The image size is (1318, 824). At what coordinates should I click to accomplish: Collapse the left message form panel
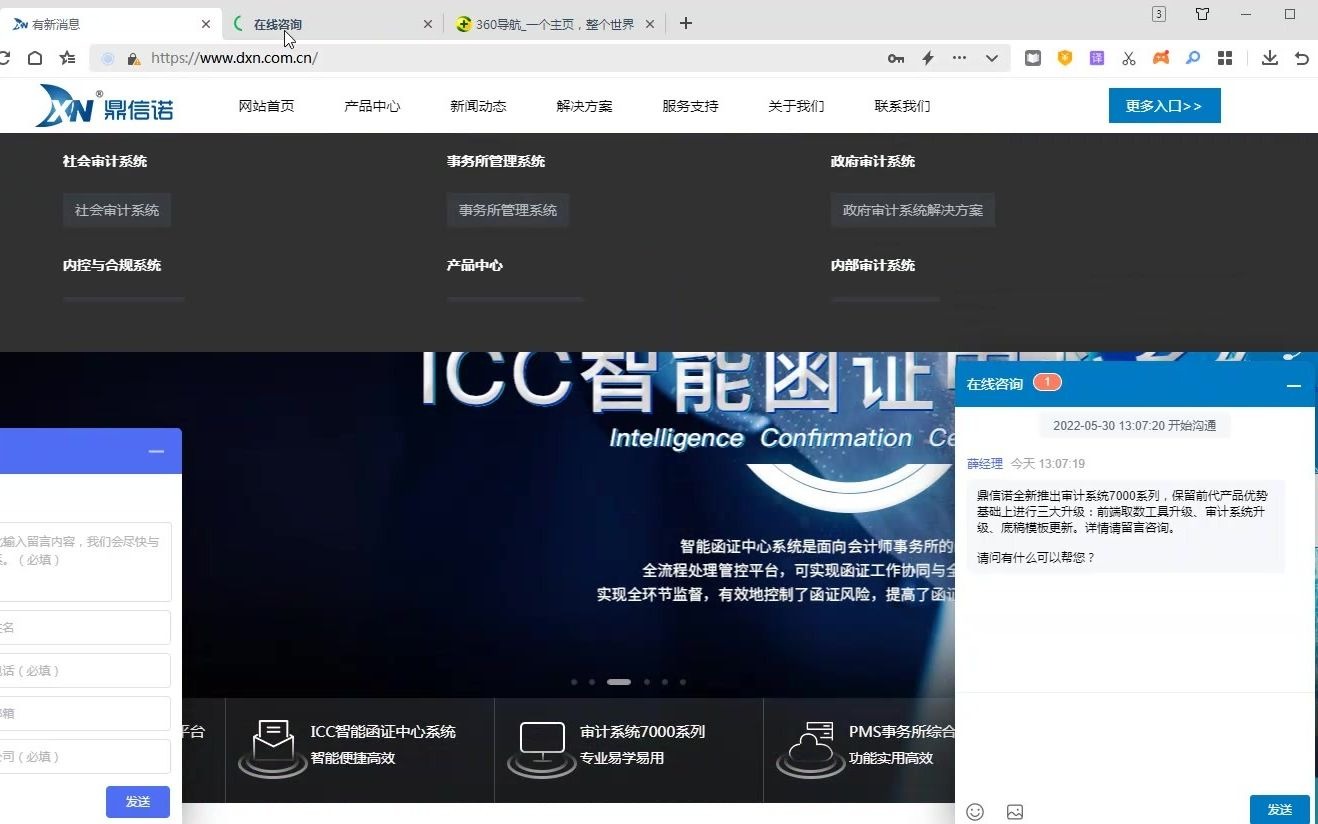pos(156,452)
